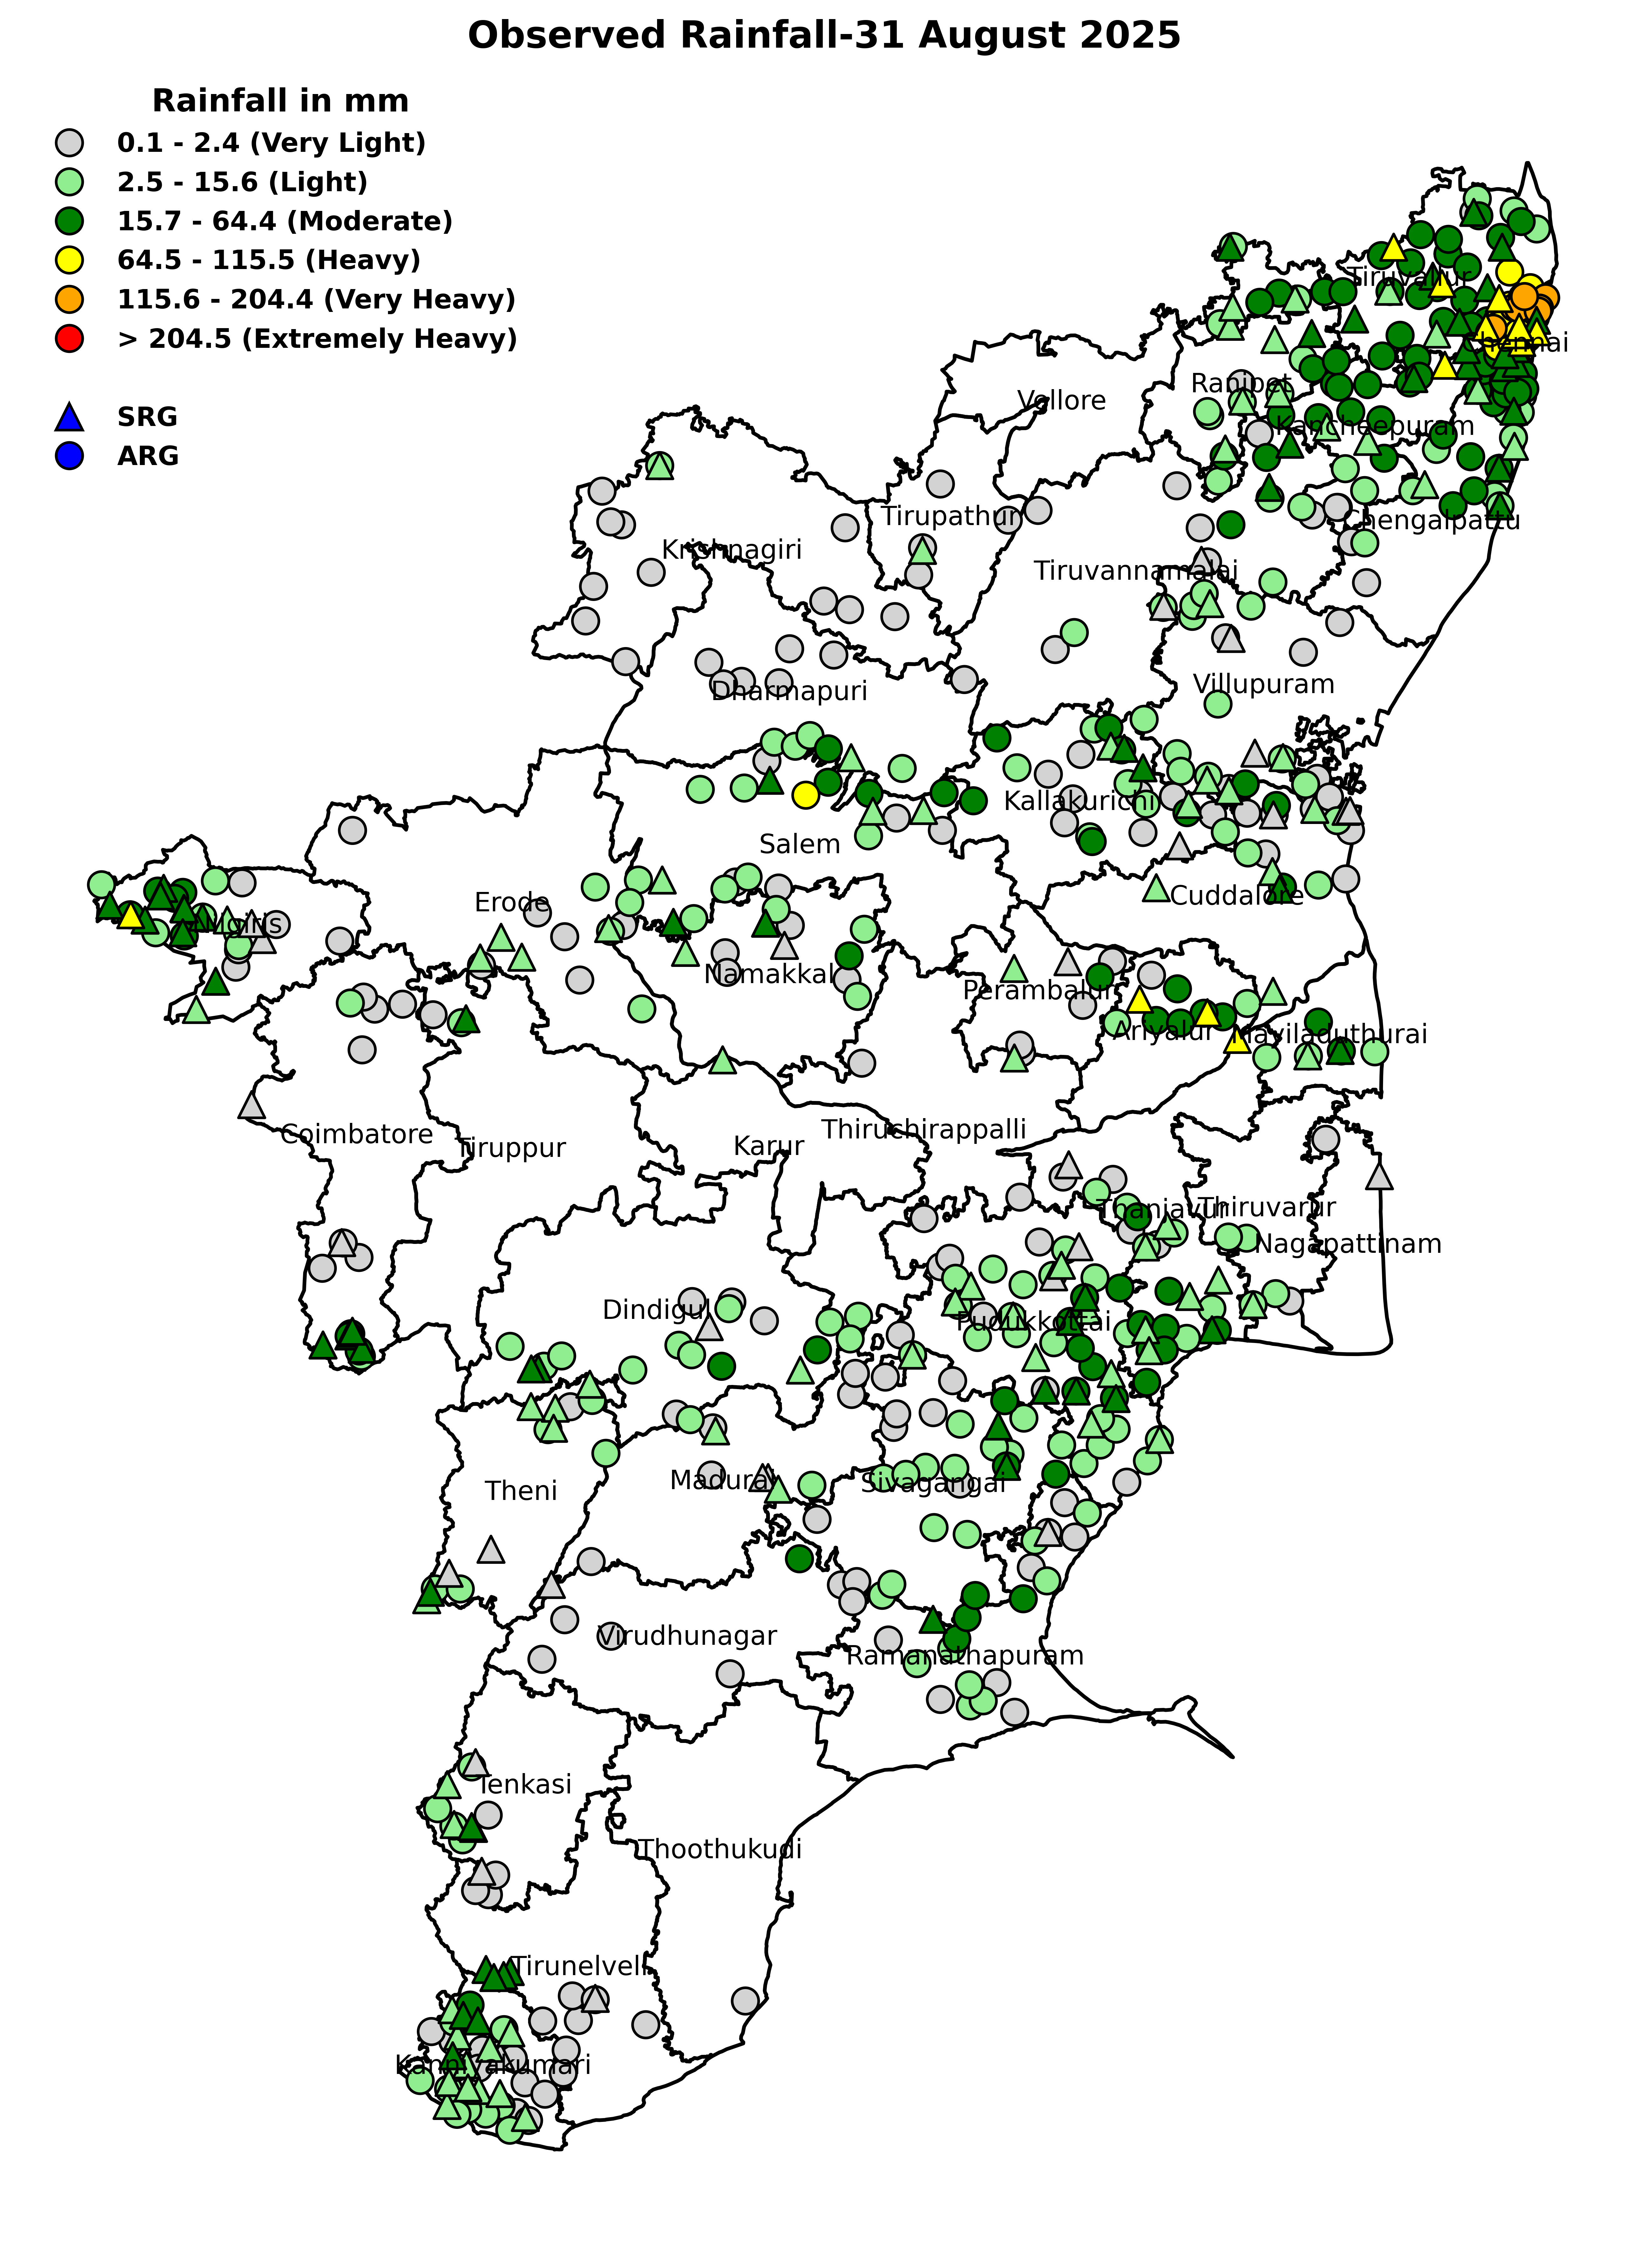Click the gray Very Light legend circle
1649x2268 pixels.
[x=69, y=143]
